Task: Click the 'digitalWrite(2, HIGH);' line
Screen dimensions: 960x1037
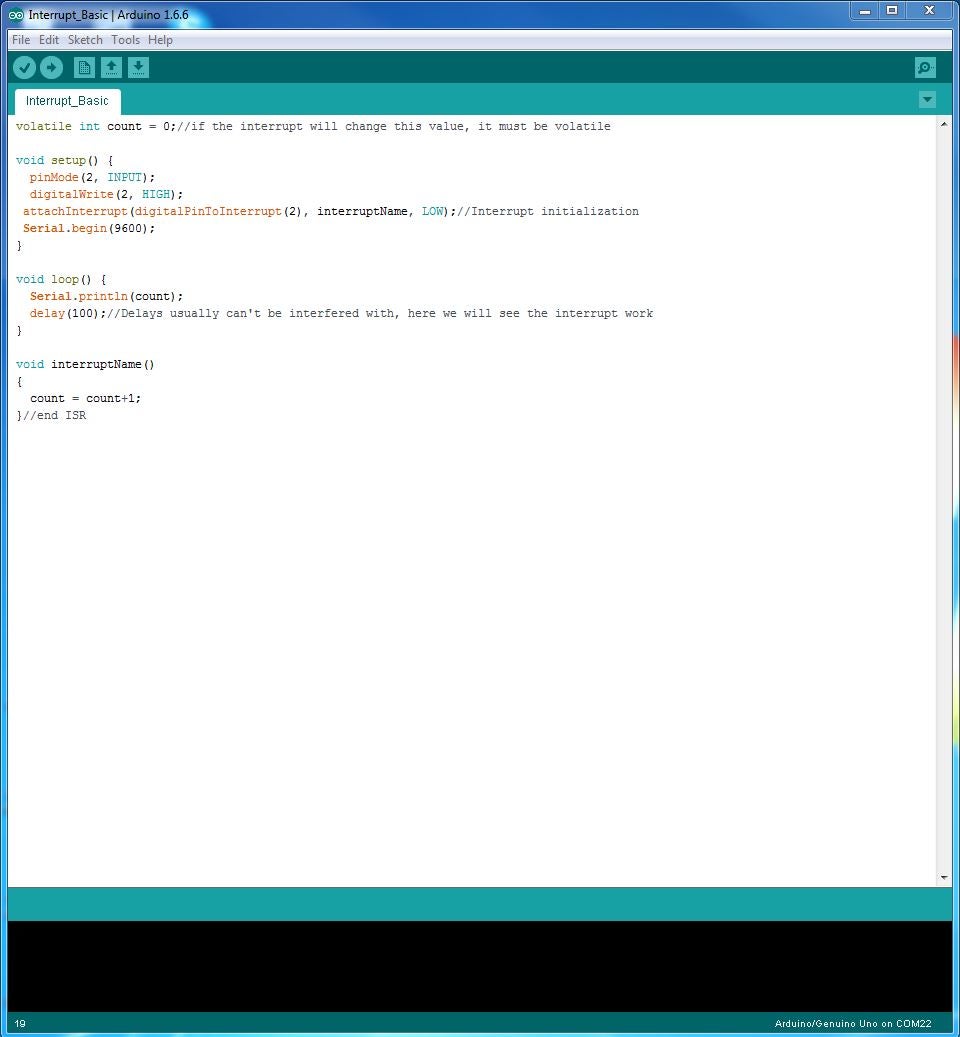Action: coord(106,194)
